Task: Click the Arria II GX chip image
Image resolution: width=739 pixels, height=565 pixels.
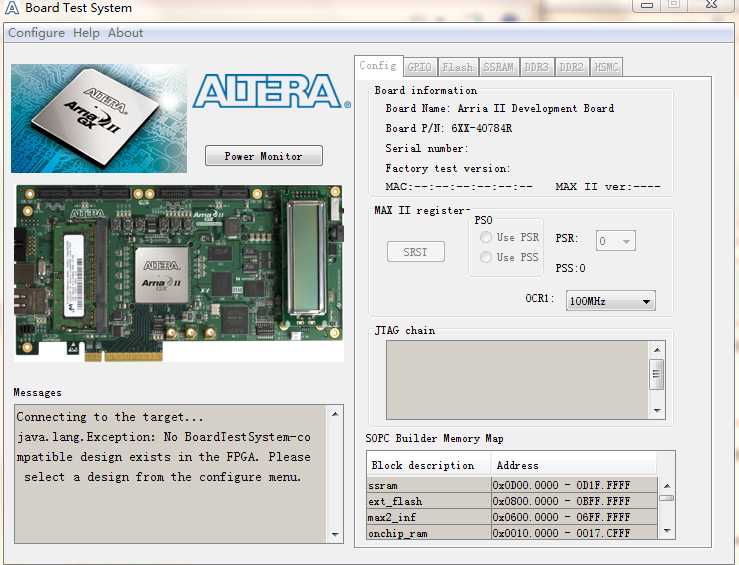Action: tap(99, 119)
